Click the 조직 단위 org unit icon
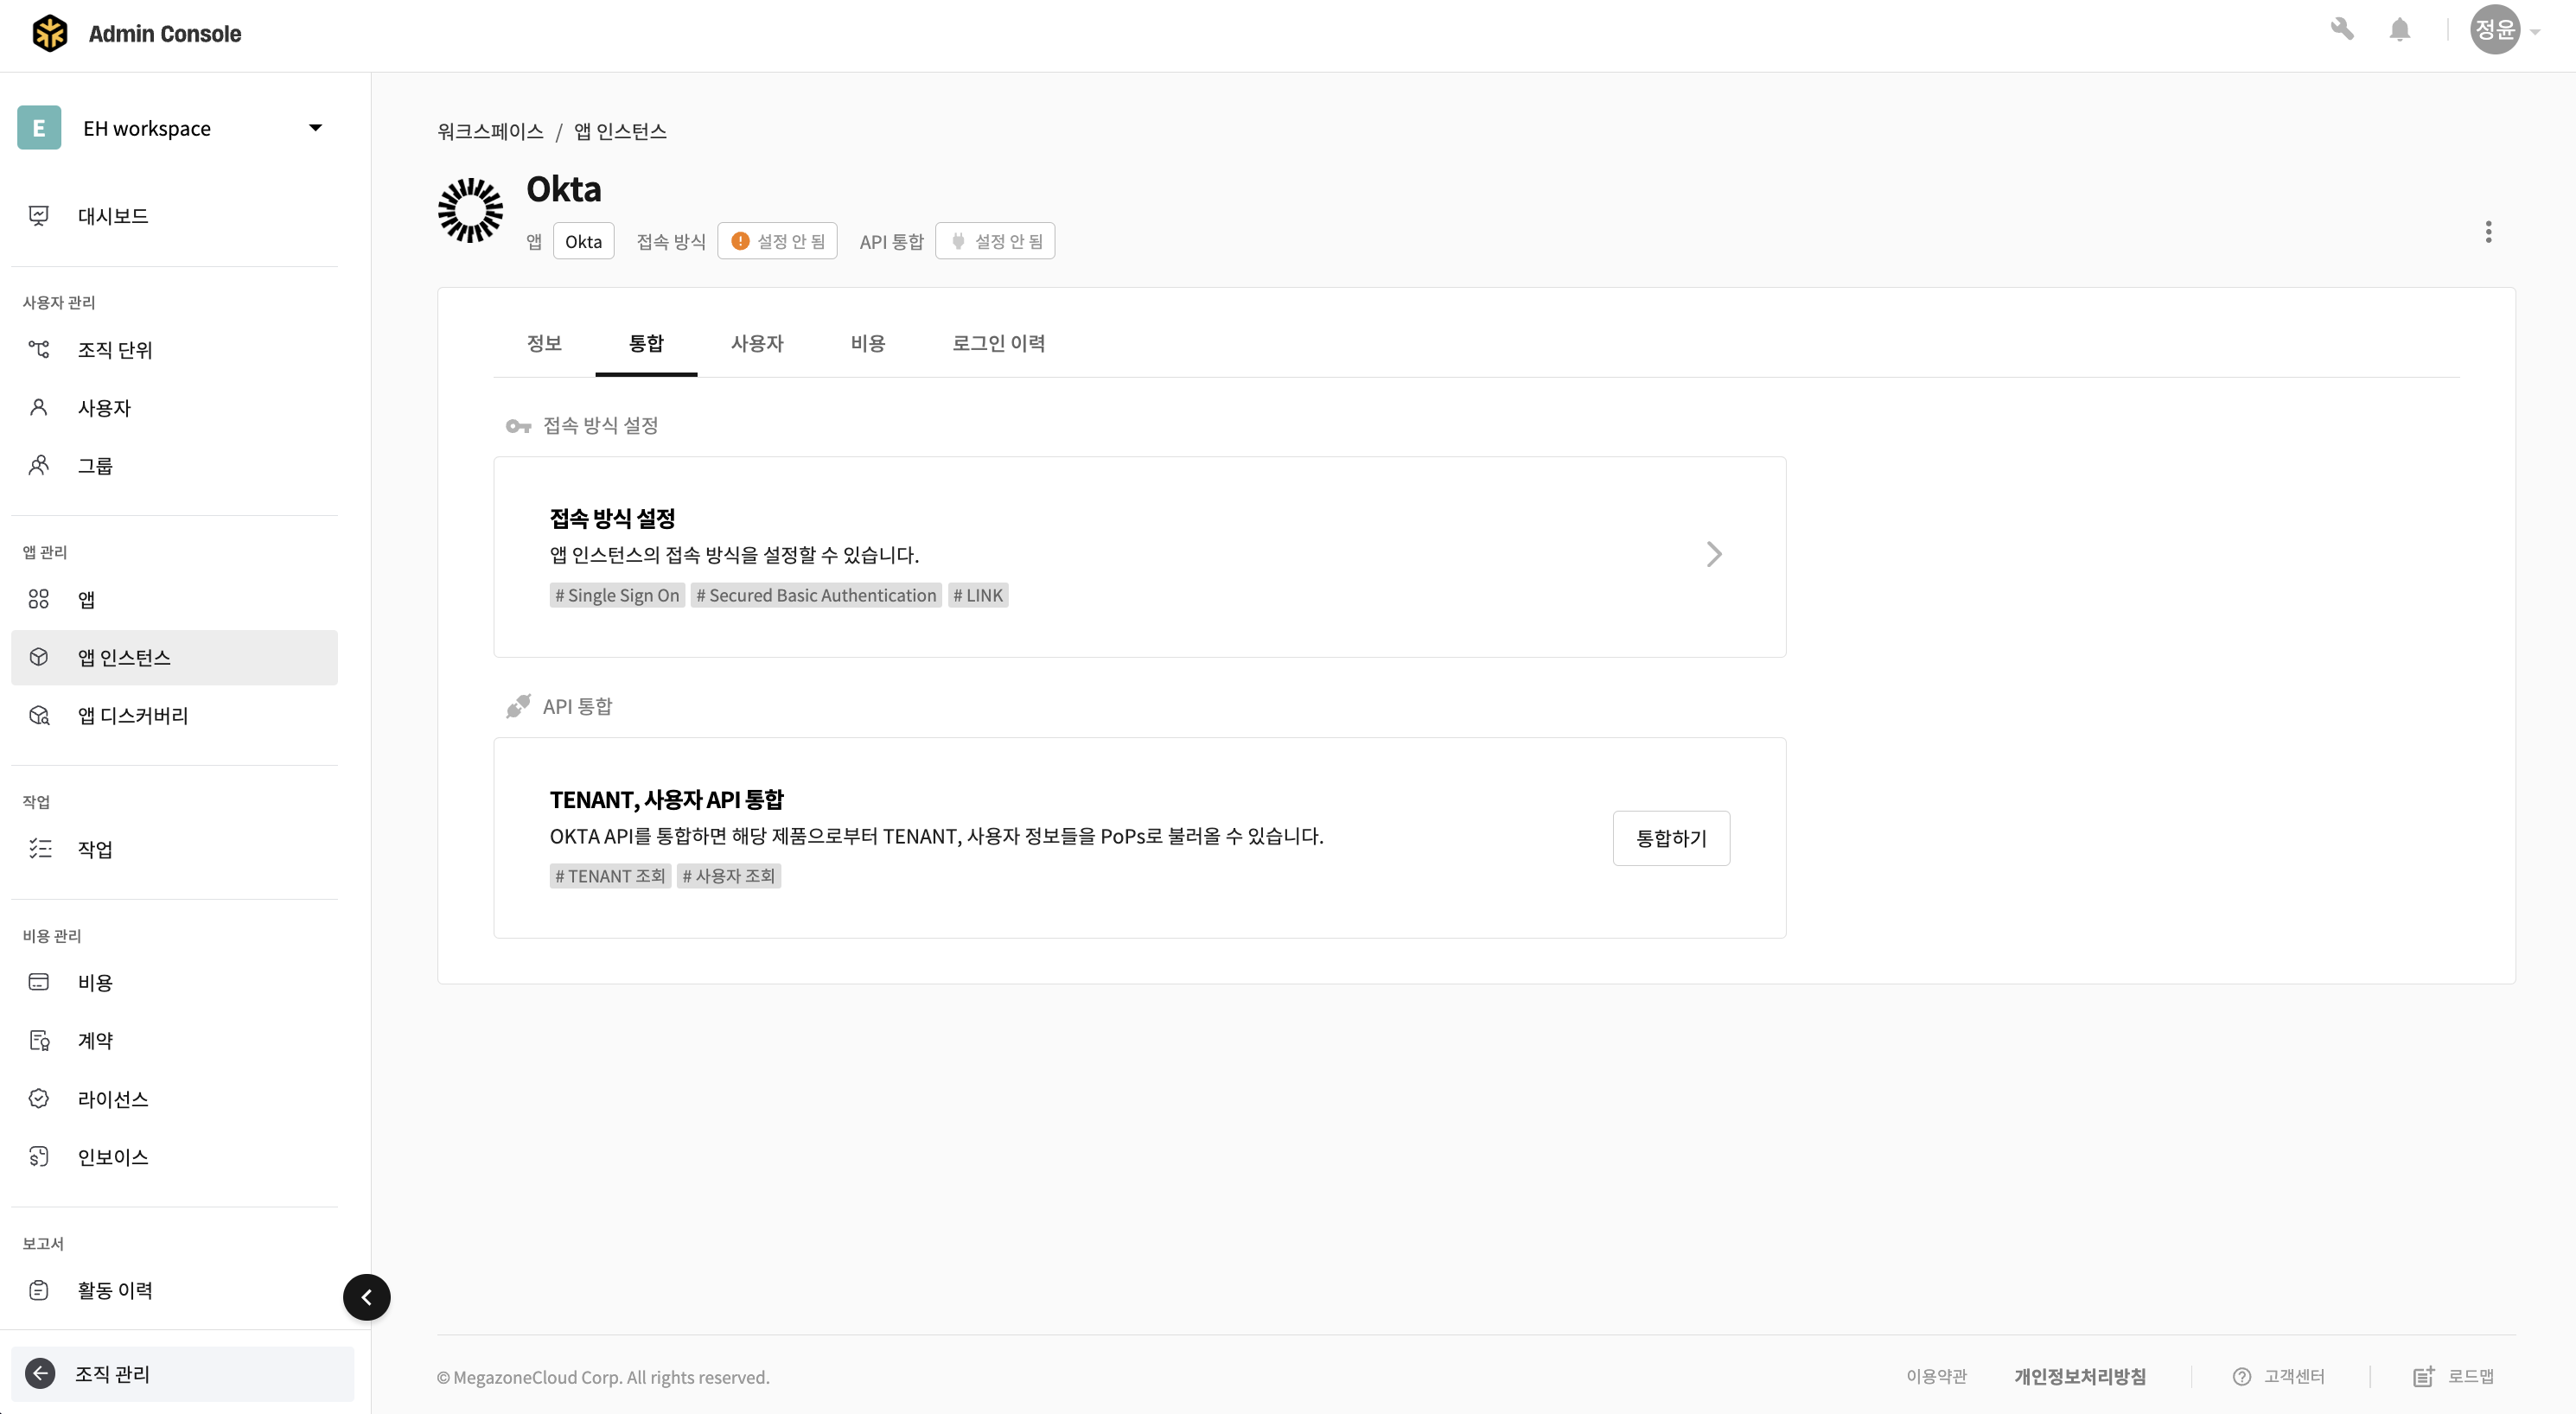The height and width of the screenshot is (1414, 2576). (39, 349)
